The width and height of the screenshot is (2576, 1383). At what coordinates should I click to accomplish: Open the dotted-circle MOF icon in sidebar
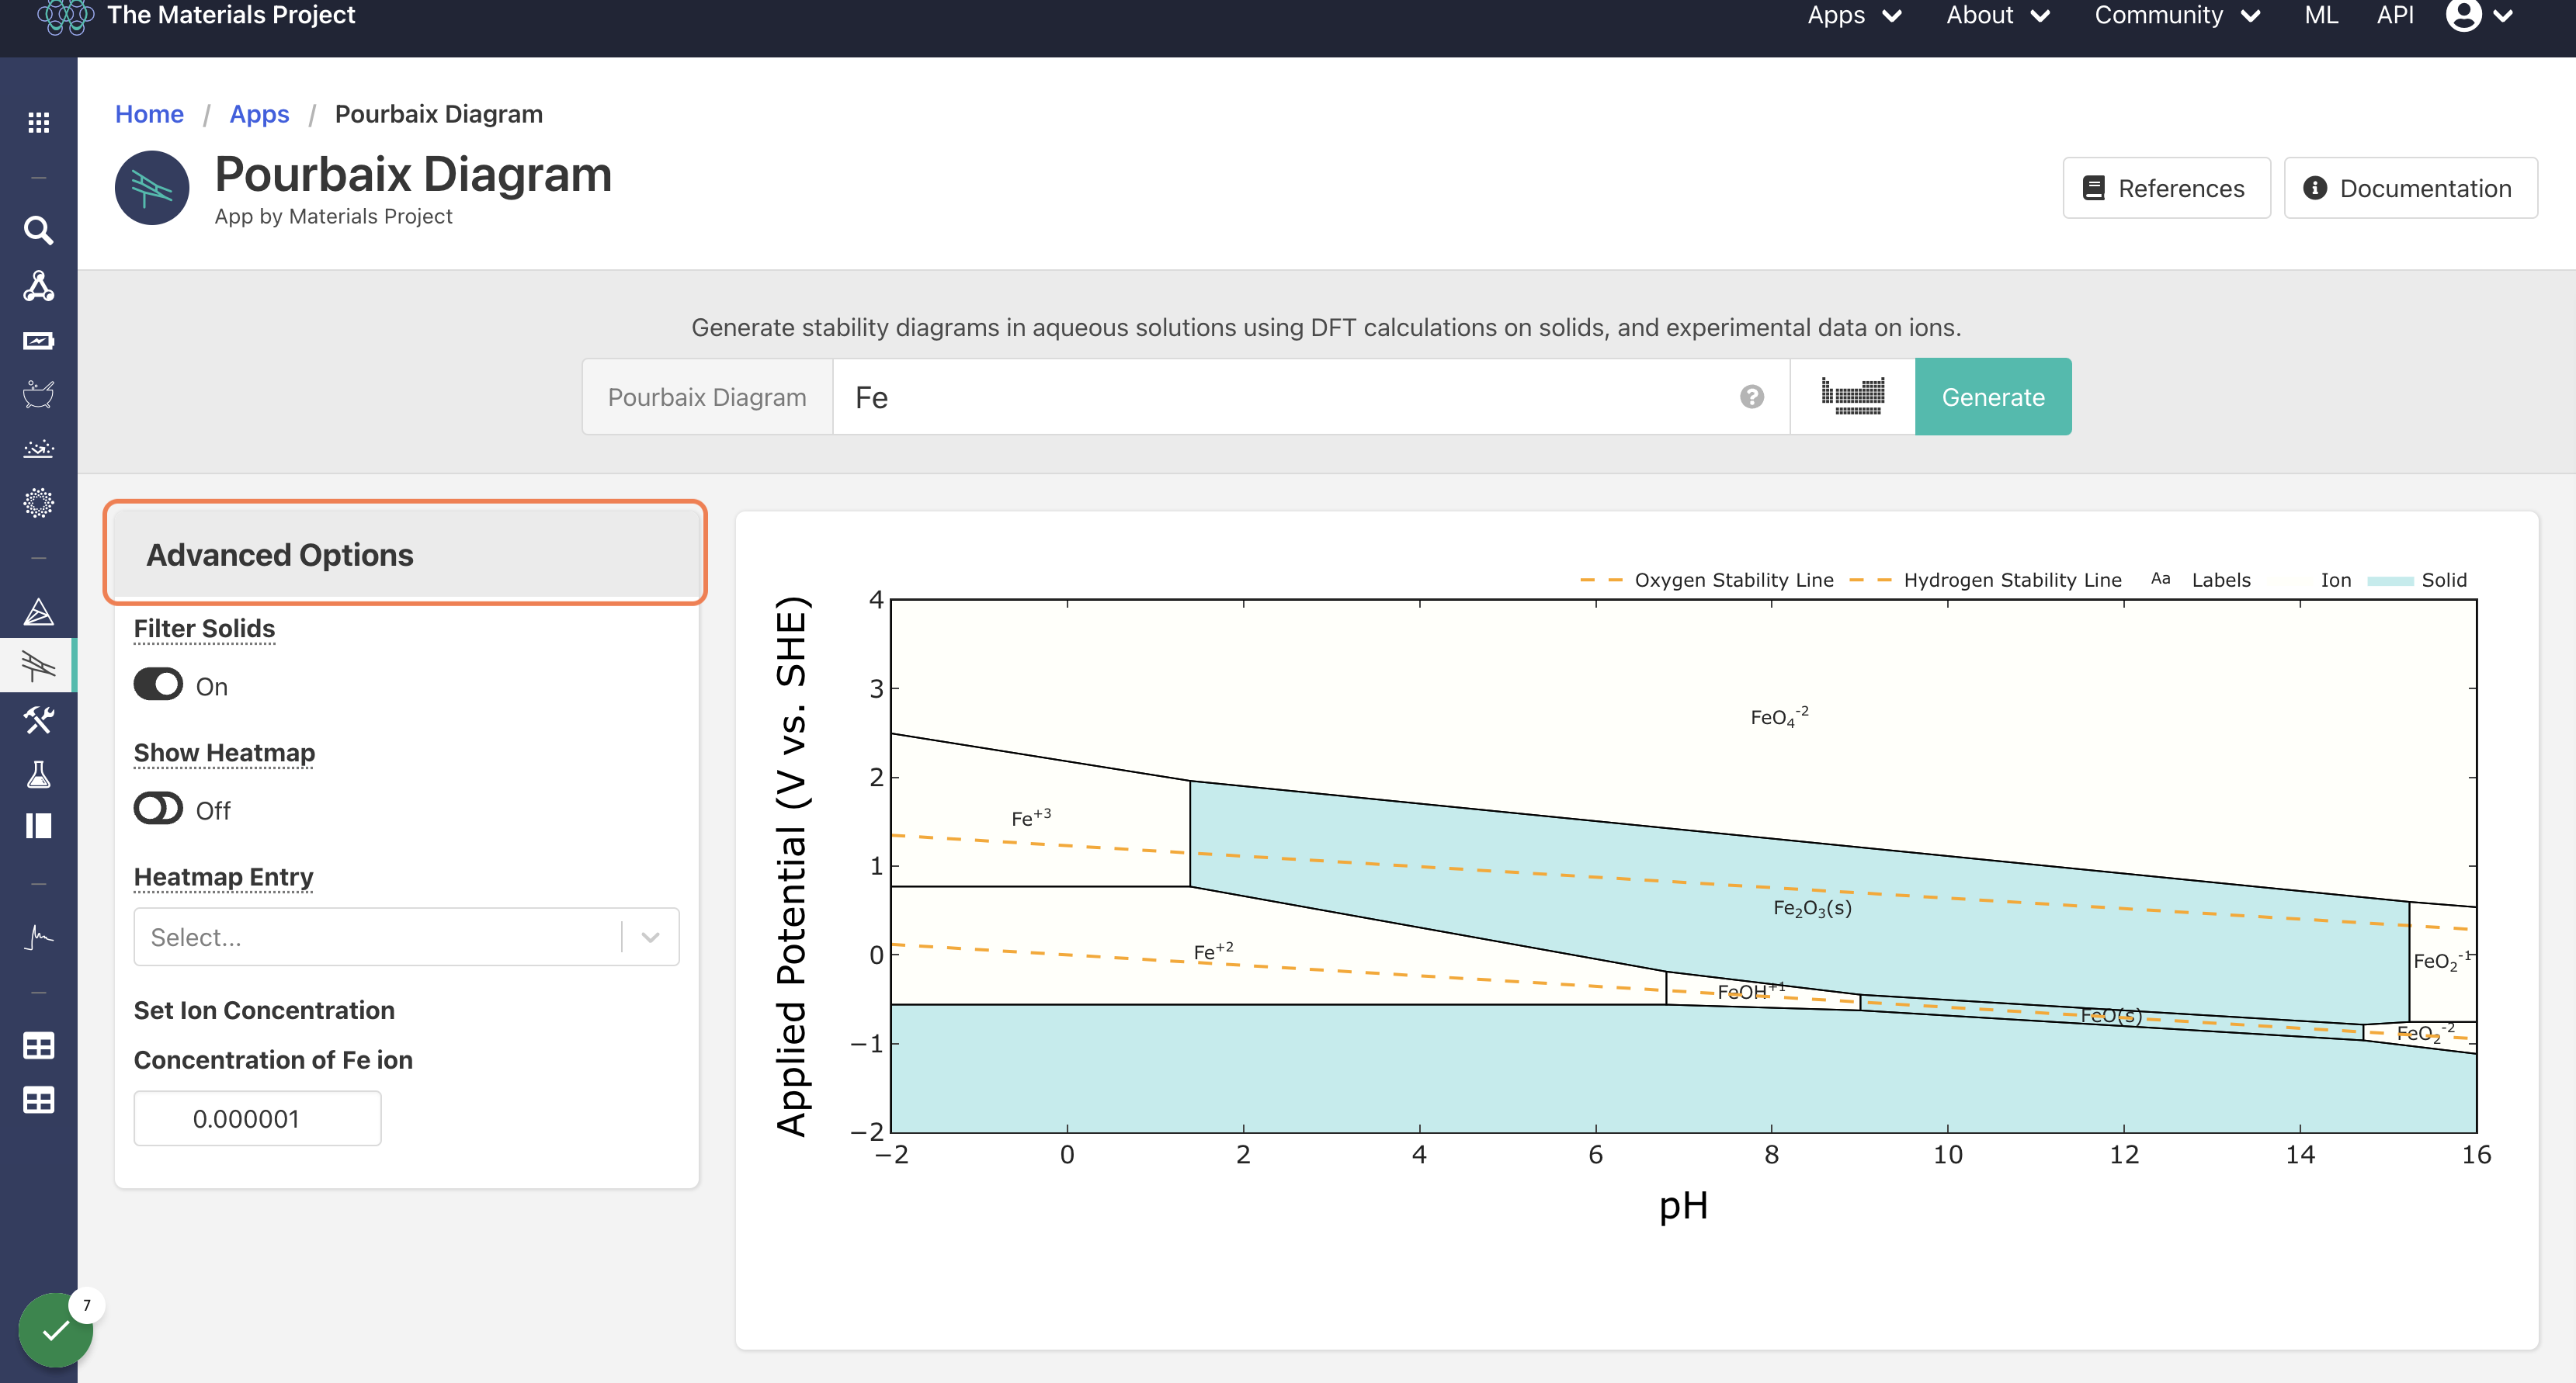click(x=38, y=502)
